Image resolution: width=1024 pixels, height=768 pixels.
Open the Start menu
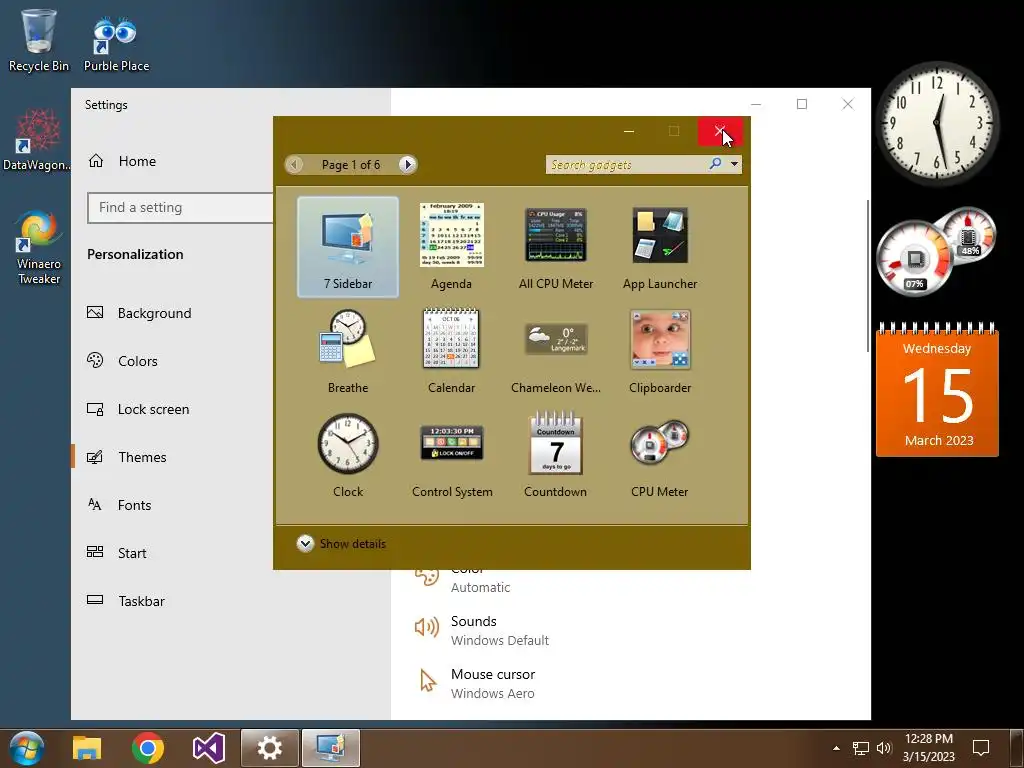click(x=27, y=748)
